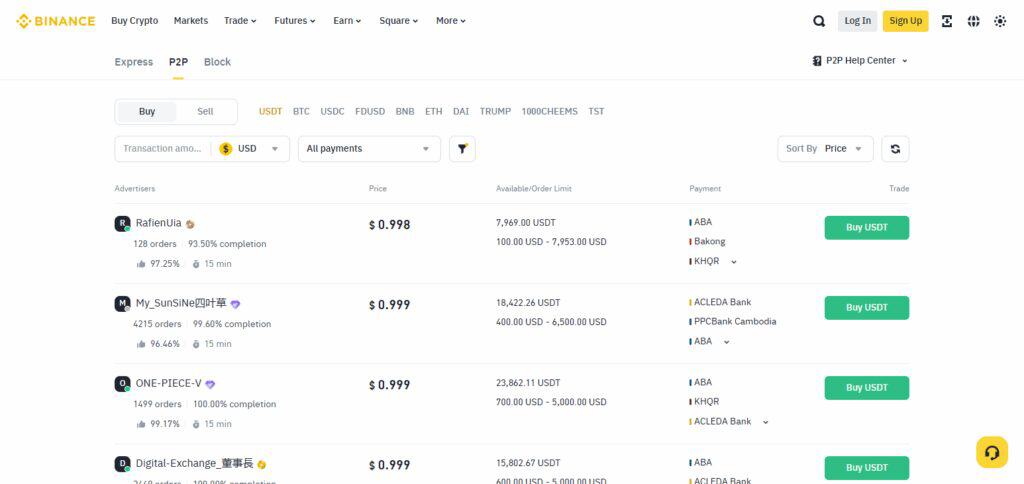Buy USDT from RafienUia
This screenshot has height=484, width=1024.
point(867,228)
